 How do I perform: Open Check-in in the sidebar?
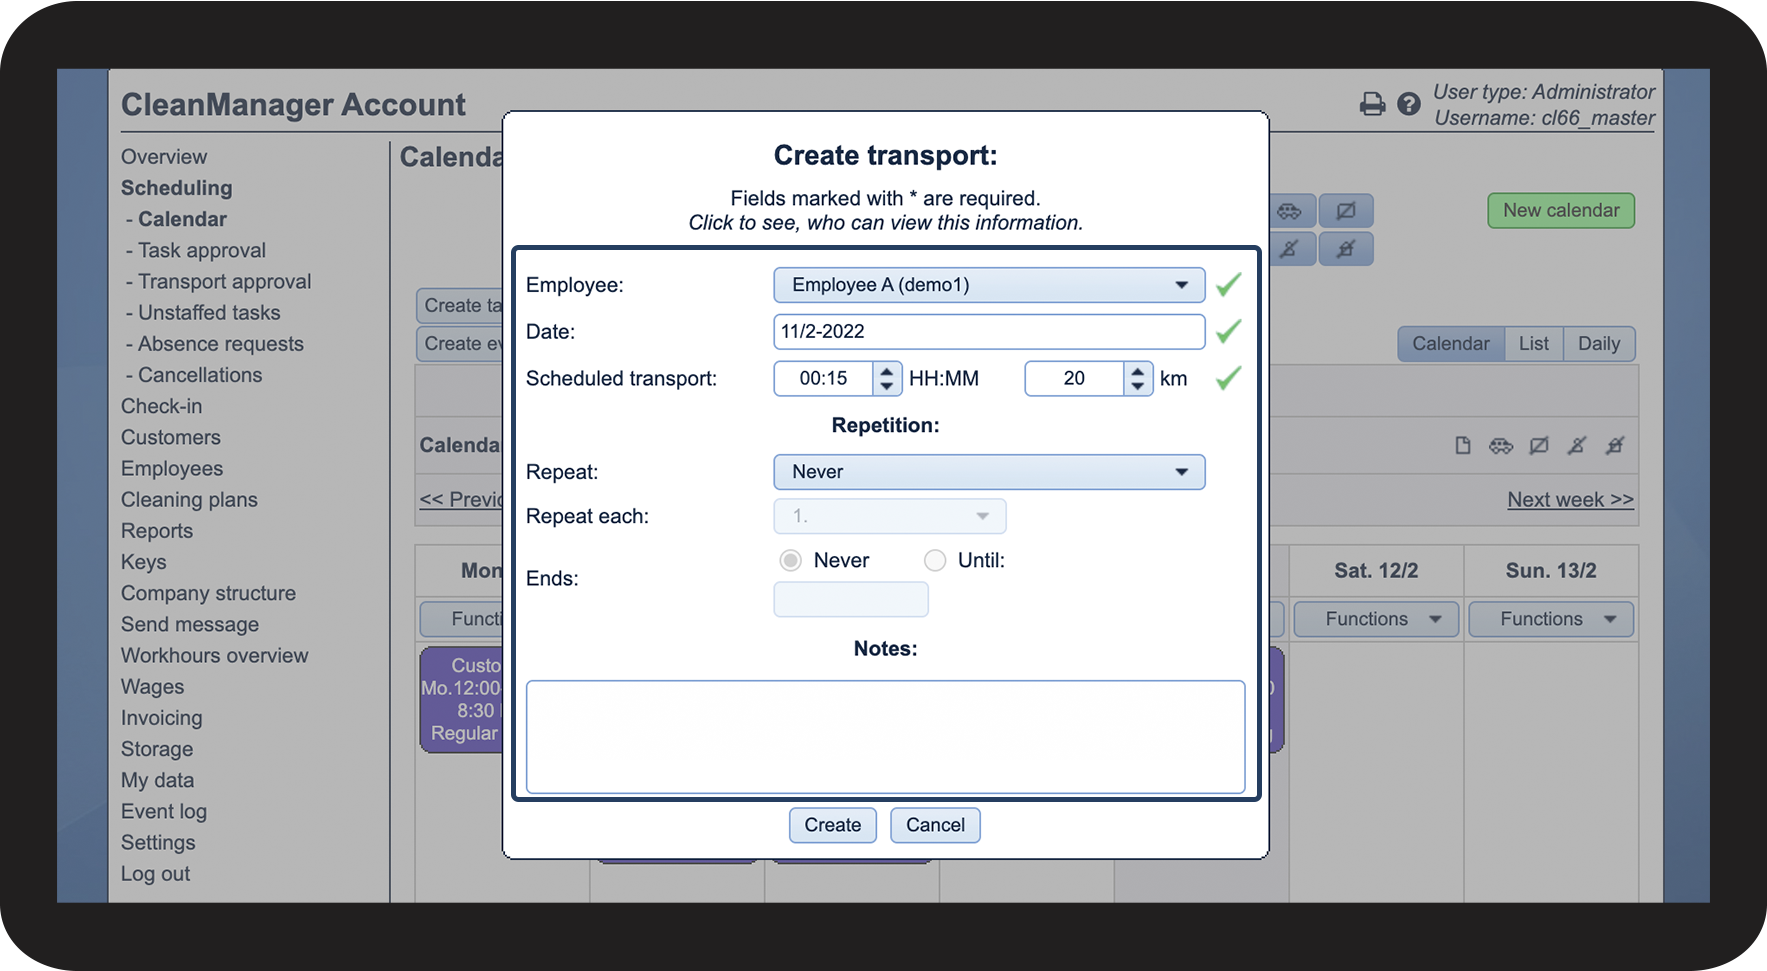pyautogui.click(x=161, y=406)
